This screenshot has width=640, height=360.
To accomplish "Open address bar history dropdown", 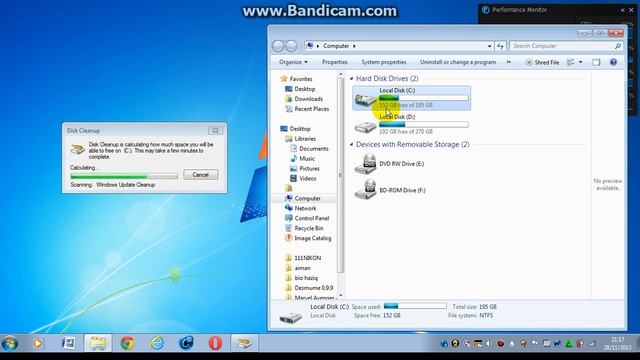I will coord(489,46).
